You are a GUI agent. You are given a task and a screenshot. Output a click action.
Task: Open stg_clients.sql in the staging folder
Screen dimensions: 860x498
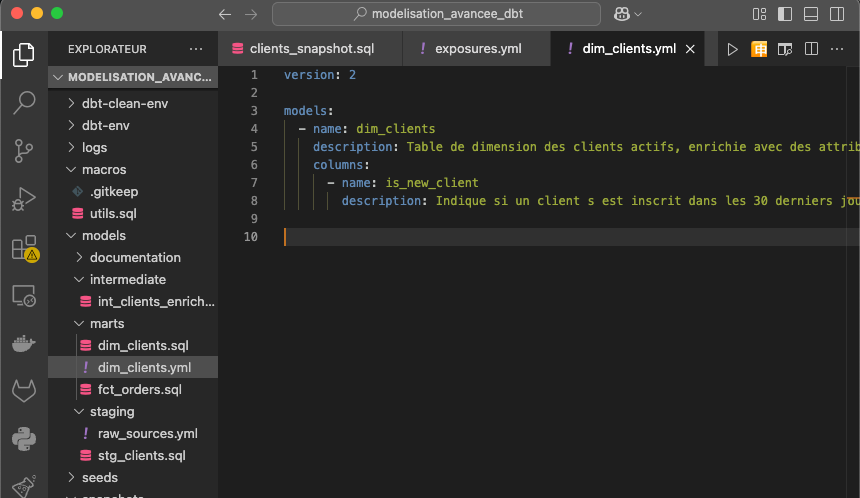click(133, 455)
